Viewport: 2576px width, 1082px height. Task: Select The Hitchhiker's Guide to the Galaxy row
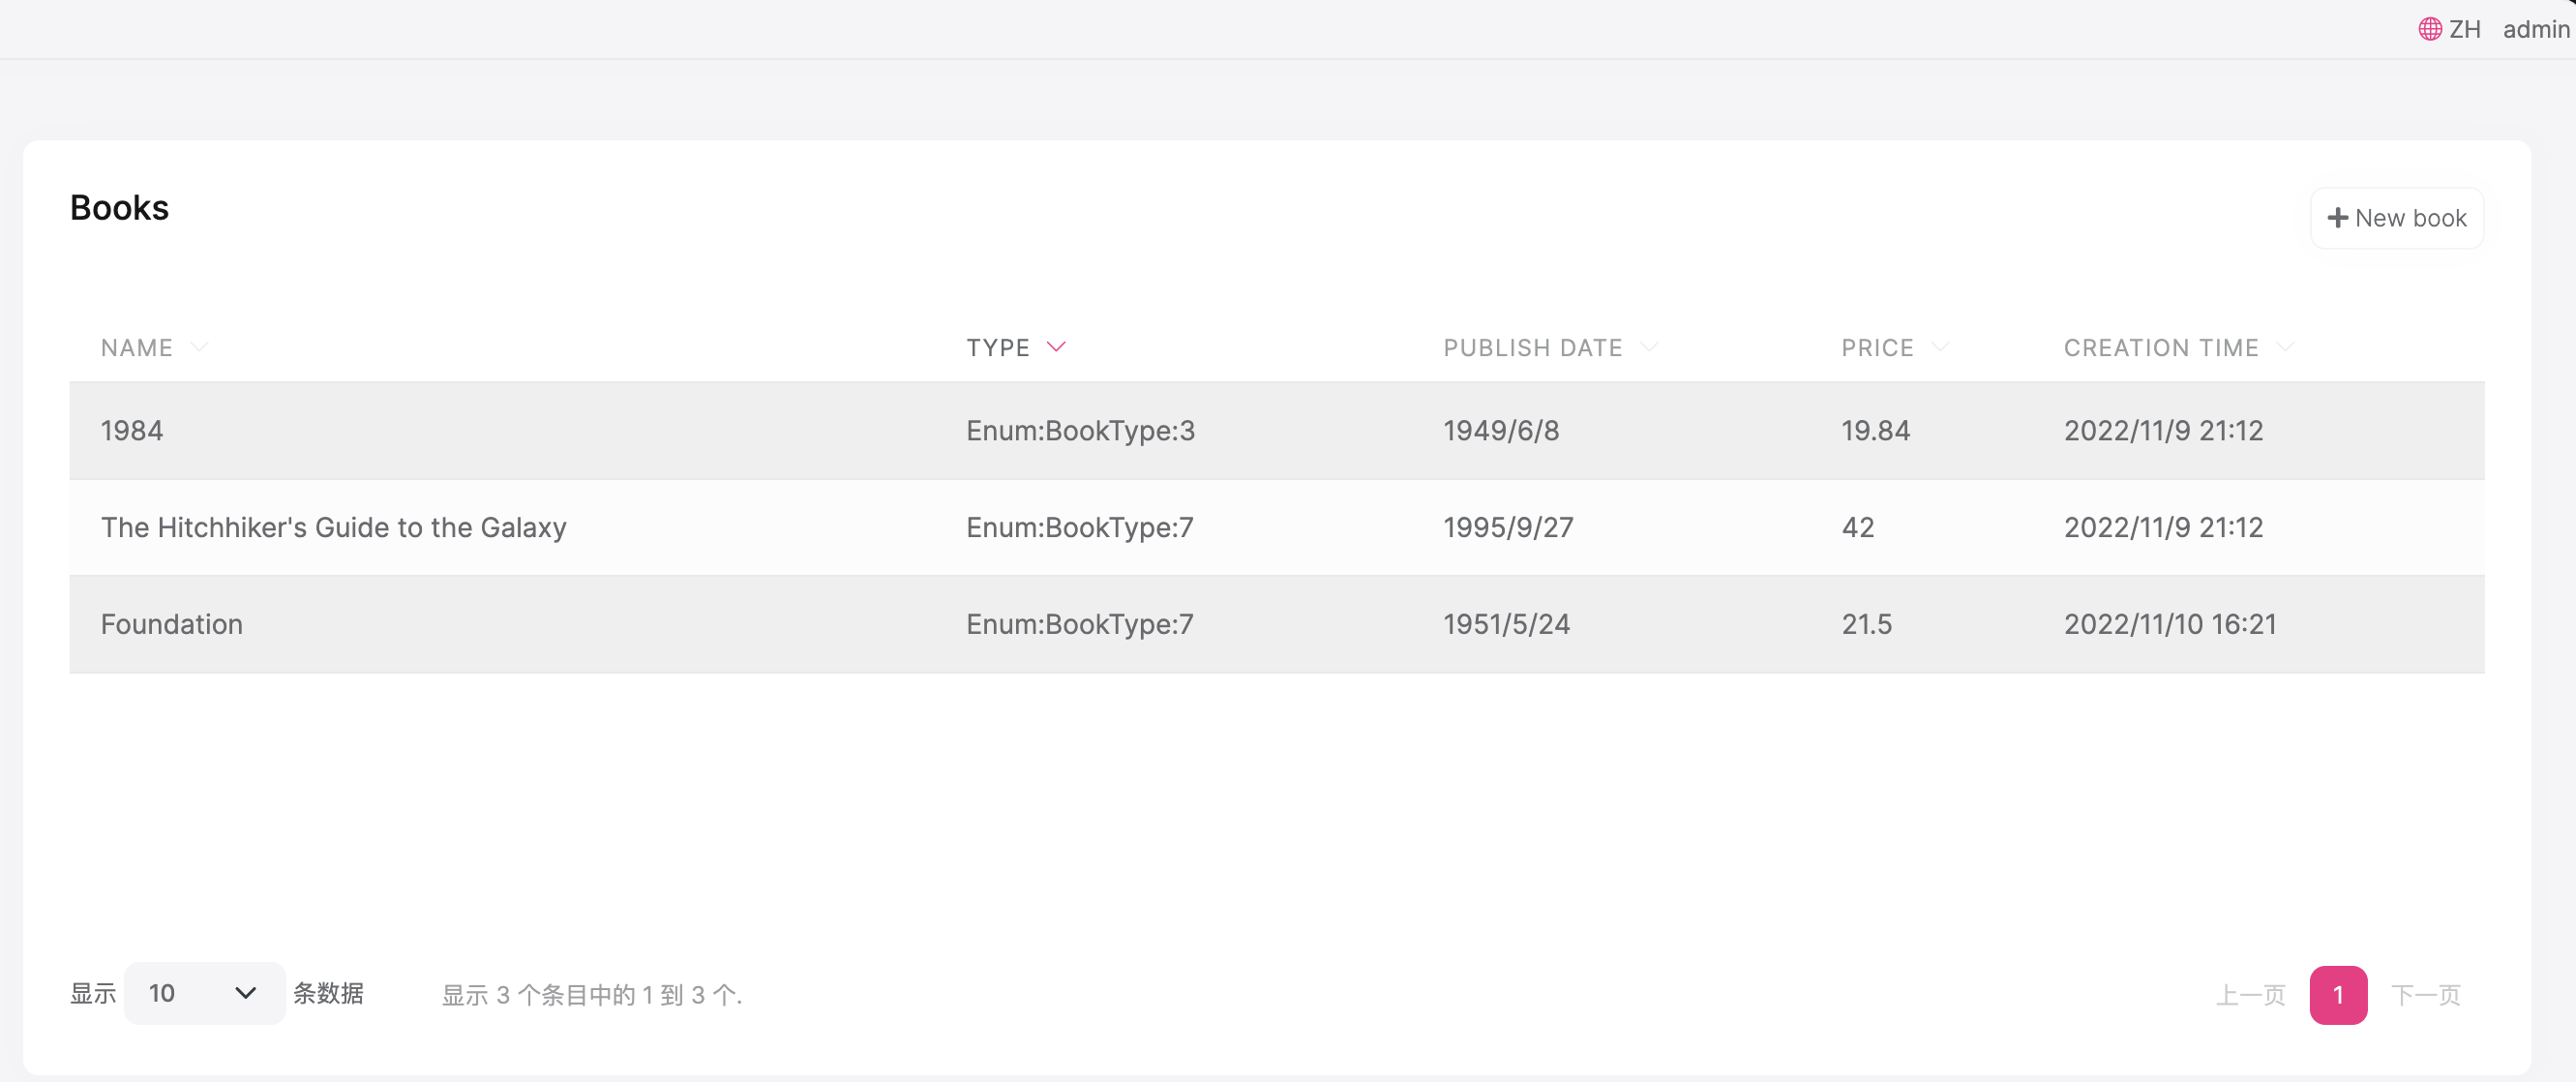pos(333,527)
